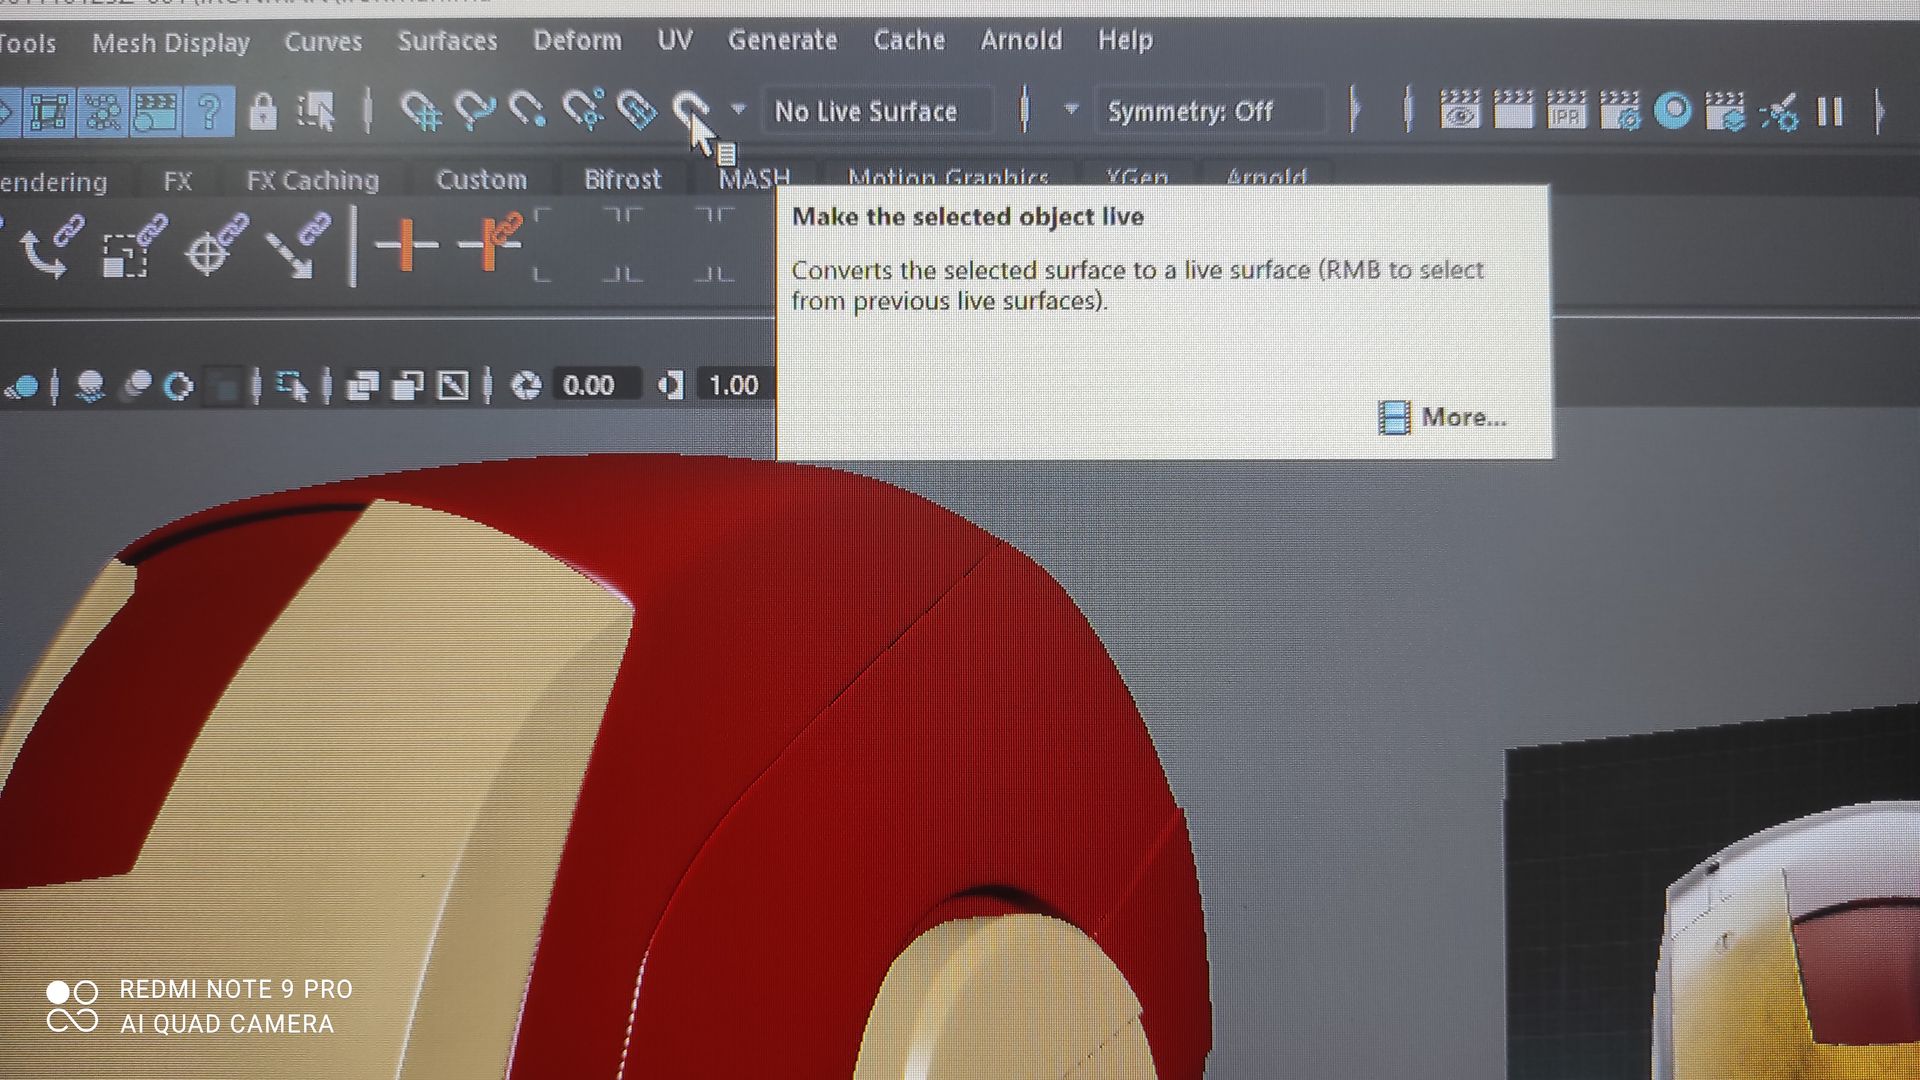Click the pause Viewport 2.0 icon
The height and width of the screenshot is (1080, 1920).
pos(1830,110)
